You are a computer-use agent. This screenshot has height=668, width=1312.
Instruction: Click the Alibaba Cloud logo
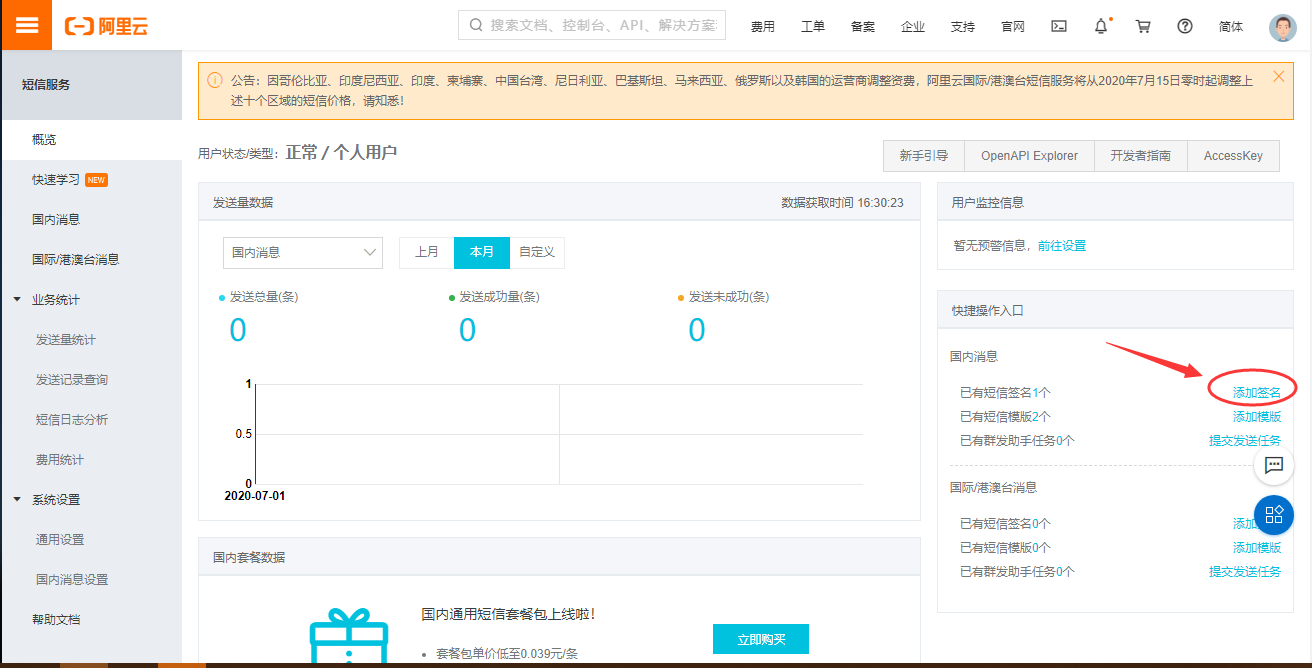[106, 26]
